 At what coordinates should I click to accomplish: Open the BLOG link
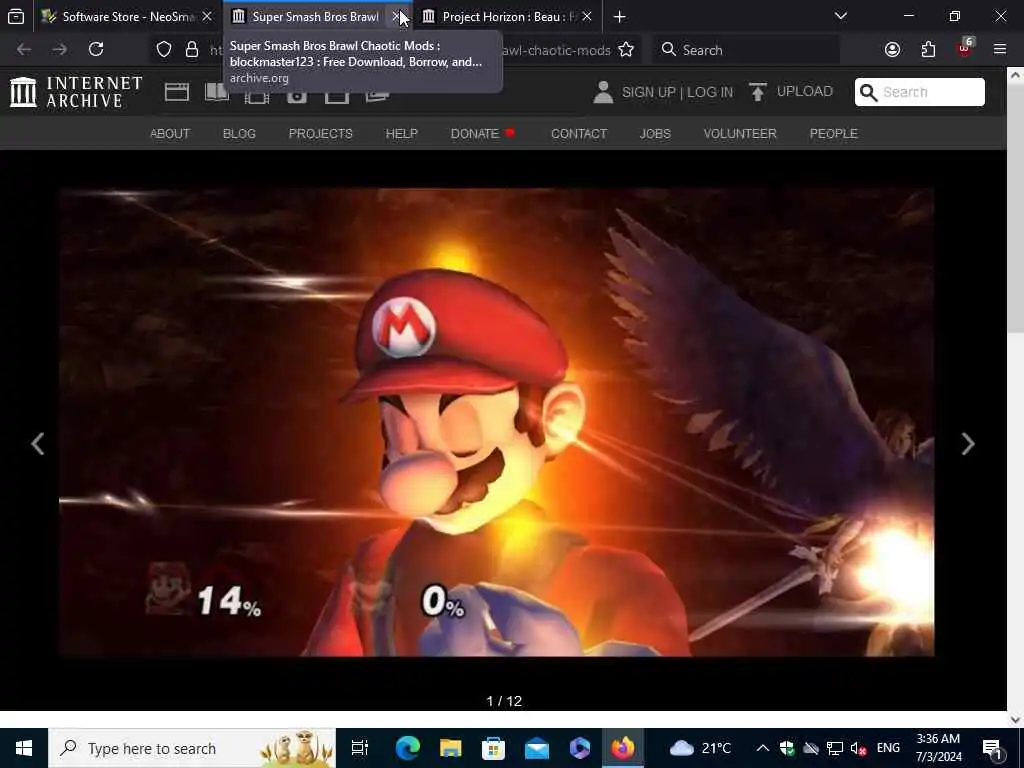239,133
